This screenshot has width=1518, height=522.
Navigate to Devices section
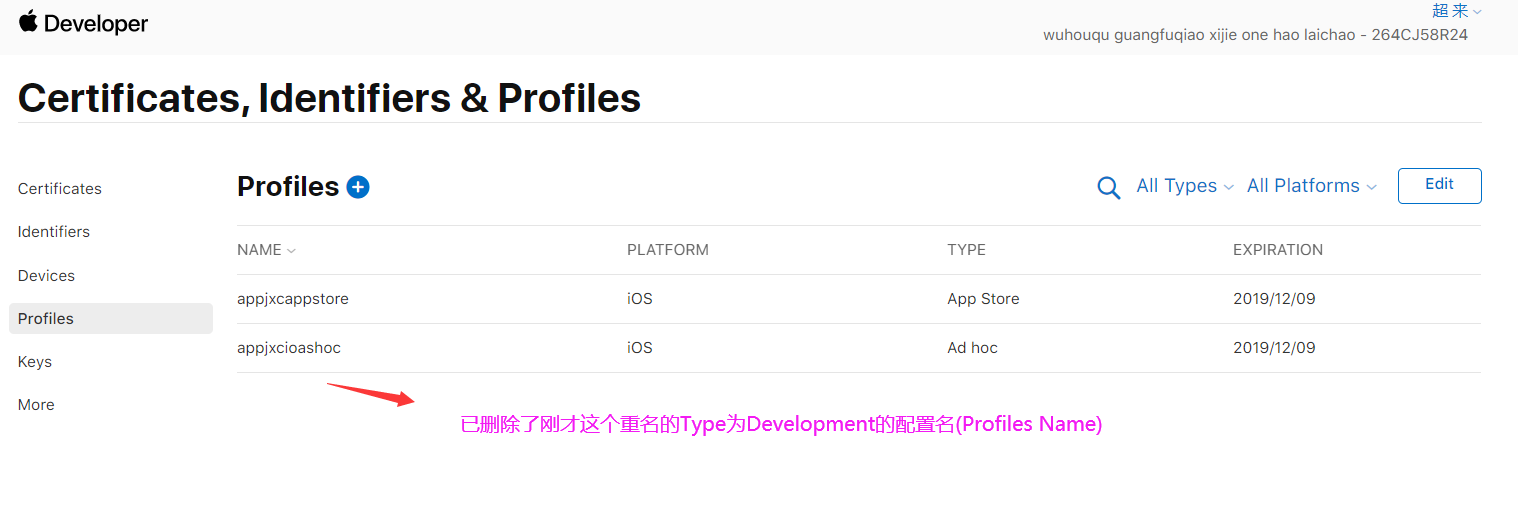(46, 276)
